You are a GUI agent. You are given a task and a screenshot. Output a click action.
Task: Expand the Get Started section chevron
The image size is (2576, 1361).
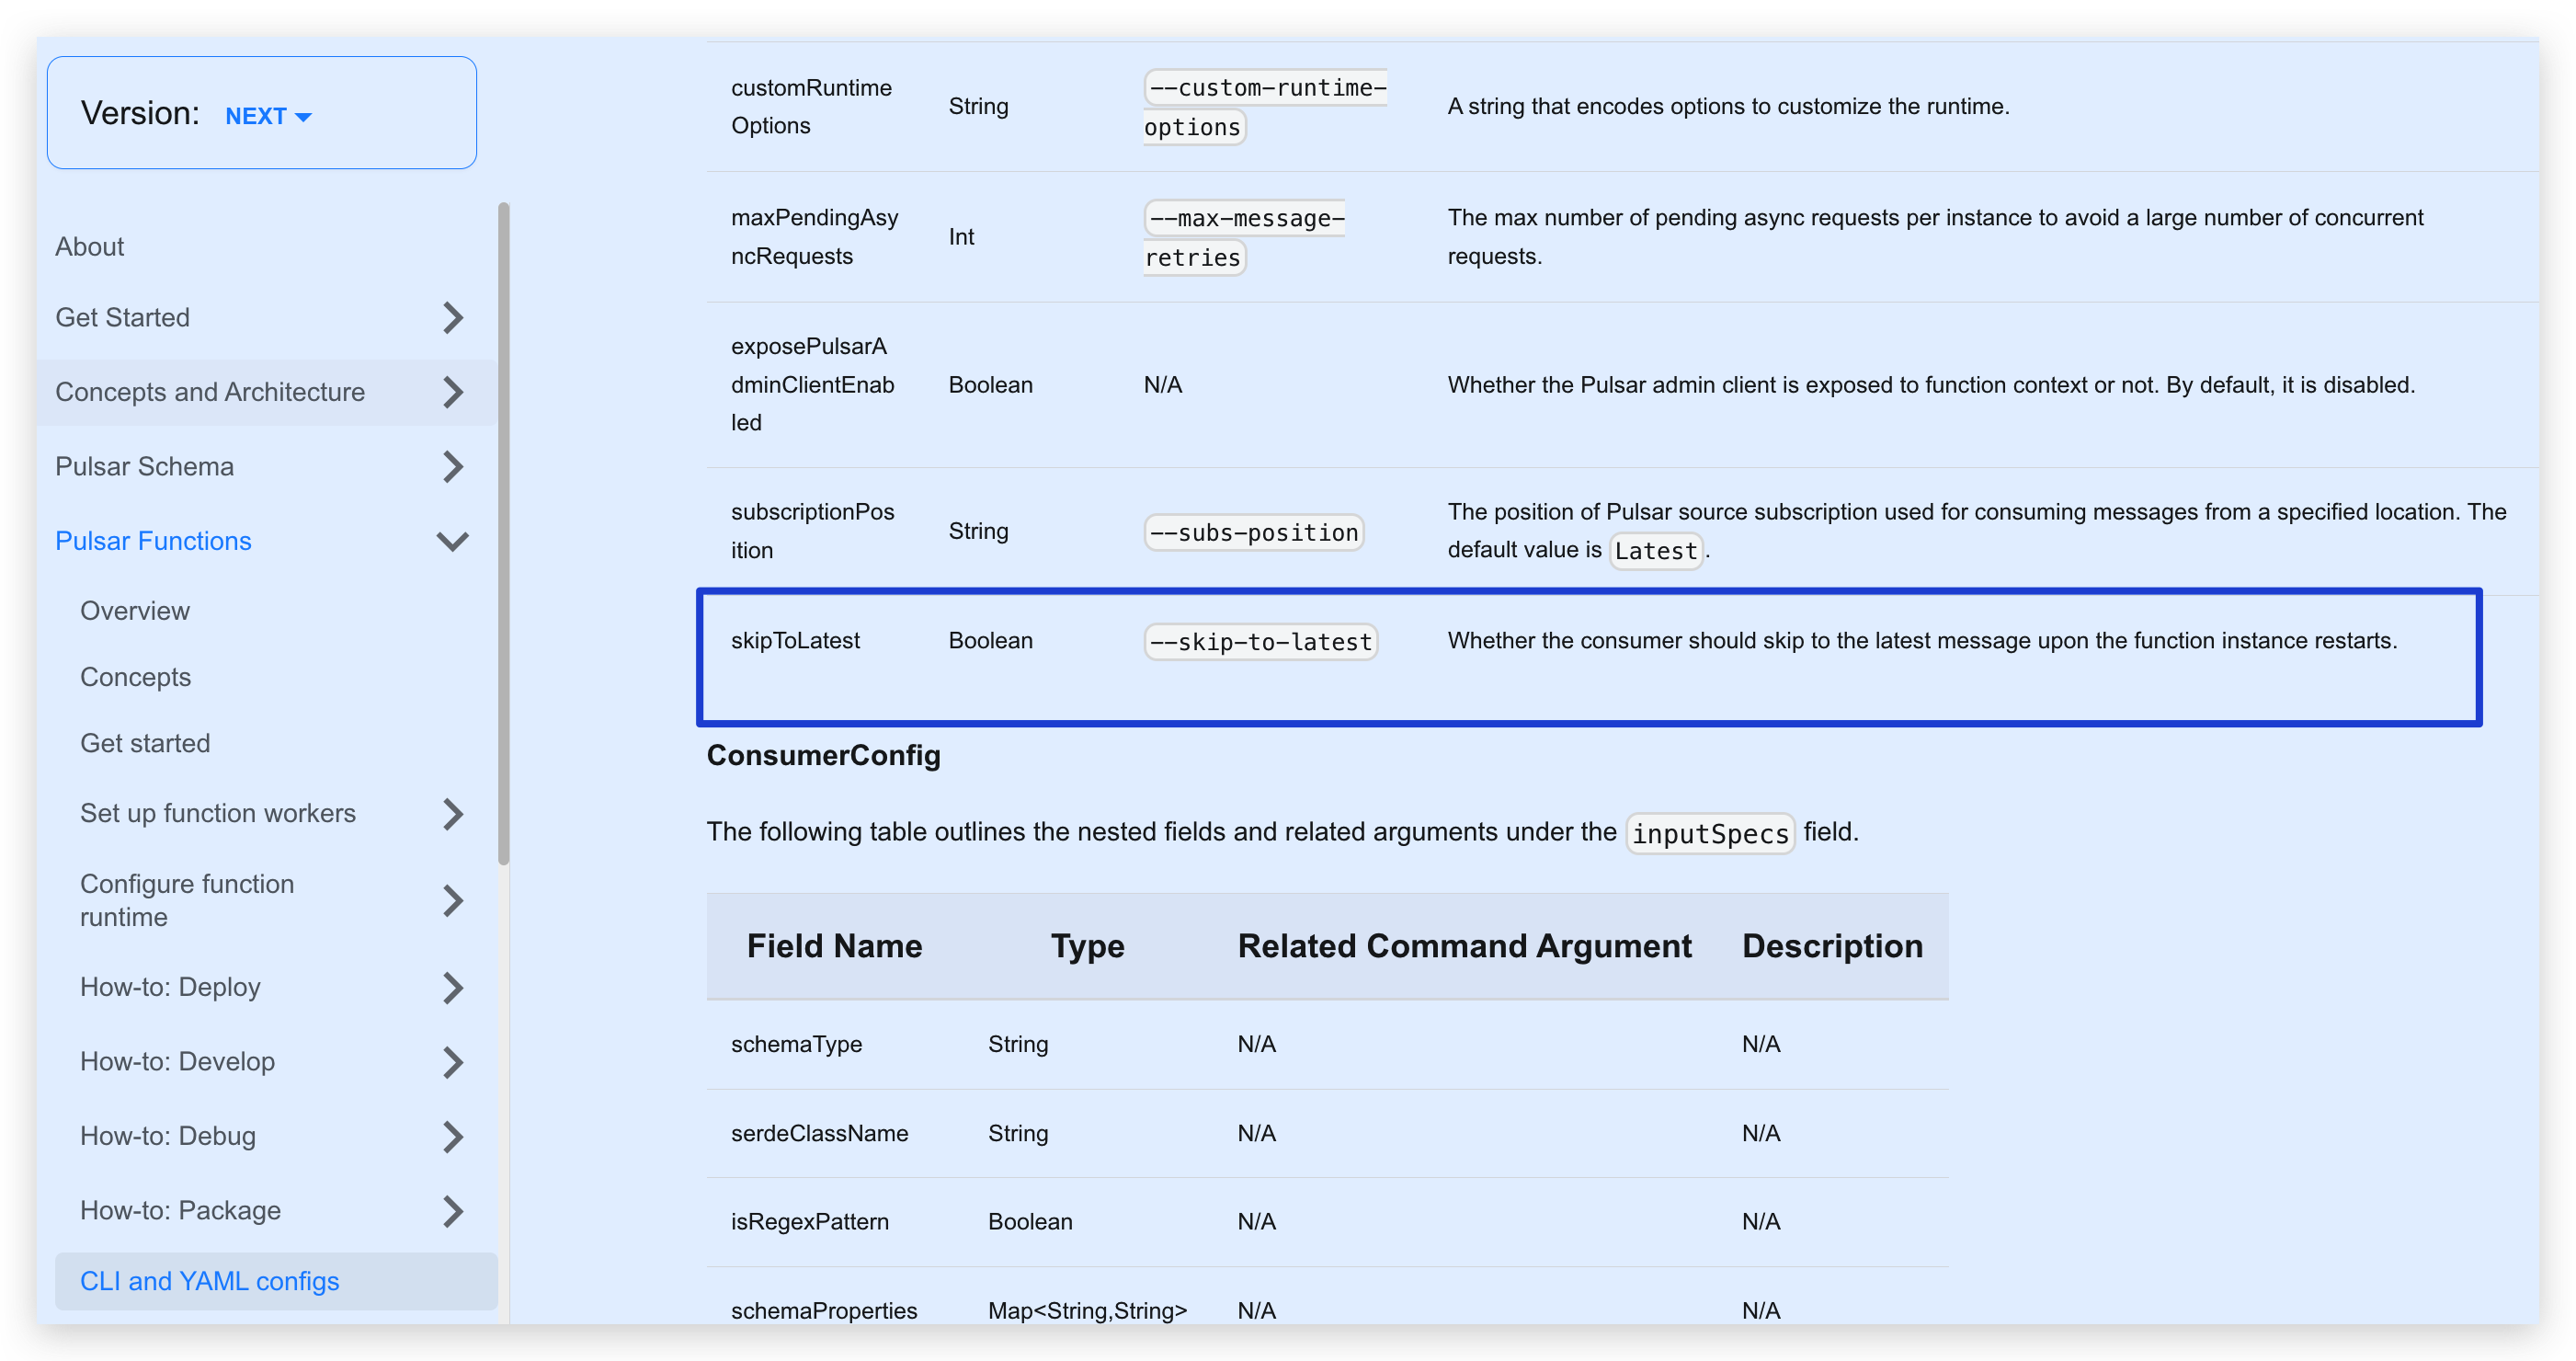(x=453, y=318)
